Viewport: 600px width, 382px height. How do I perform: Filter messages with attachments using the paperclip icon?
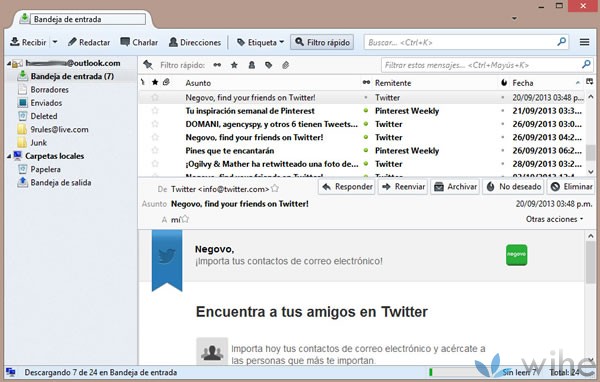285,65
